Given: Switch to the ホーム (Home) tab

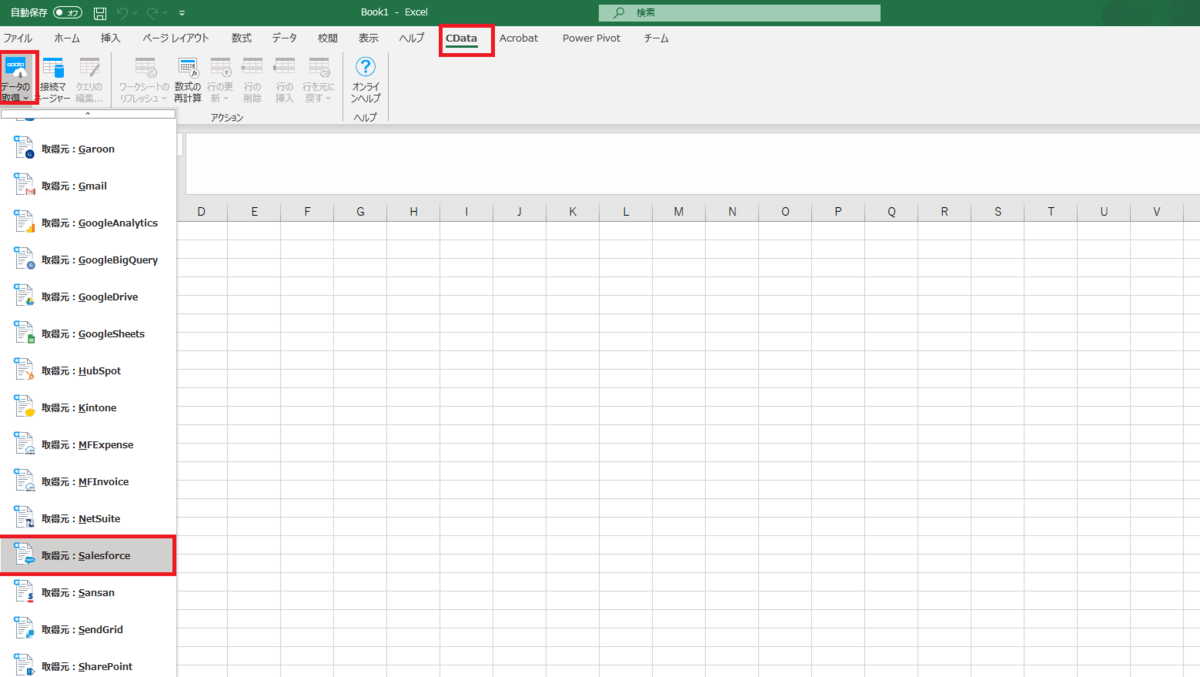Looking at the screenshot, I should tap(67, 38).
